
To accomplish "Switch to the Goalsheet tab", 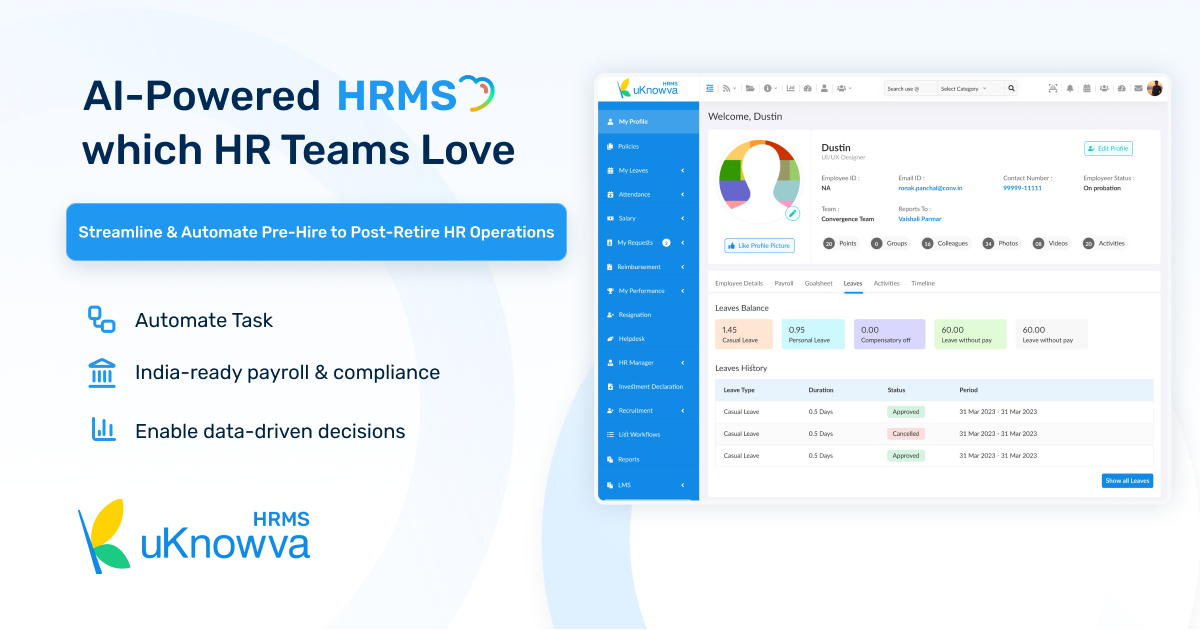I will 818,283.
